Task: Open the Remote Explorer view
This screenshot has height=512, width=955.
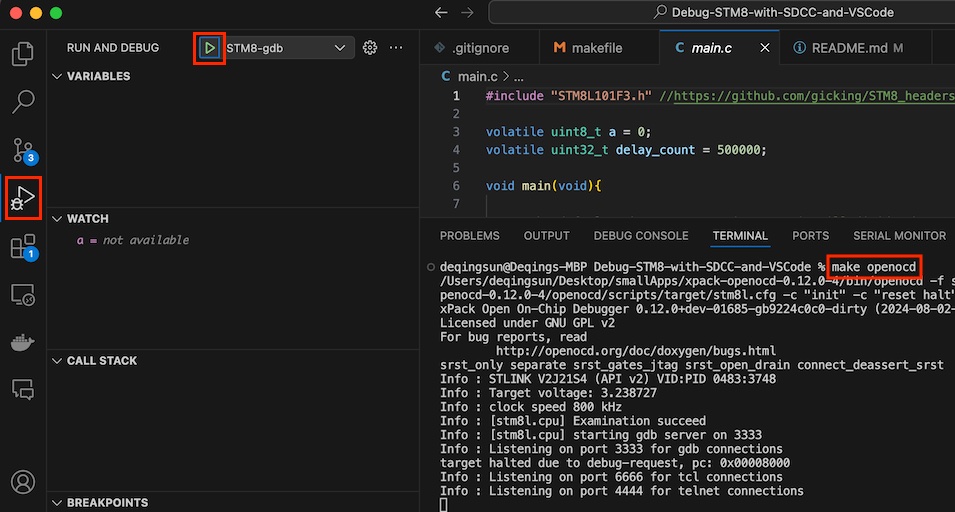Action: coord(23,295)
